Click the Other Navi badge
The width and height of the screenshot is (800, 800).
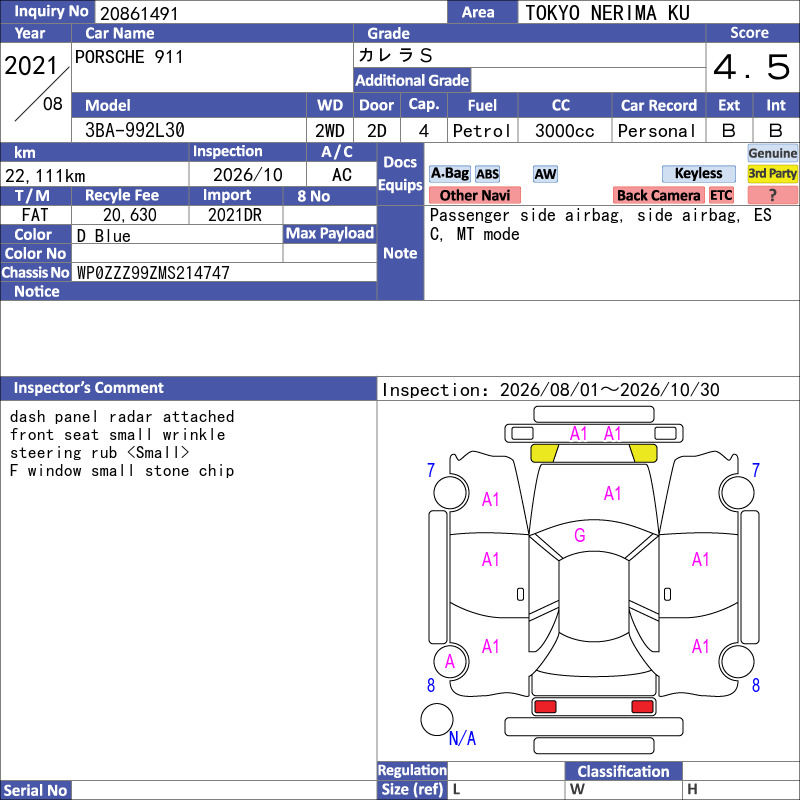(474, 195)
